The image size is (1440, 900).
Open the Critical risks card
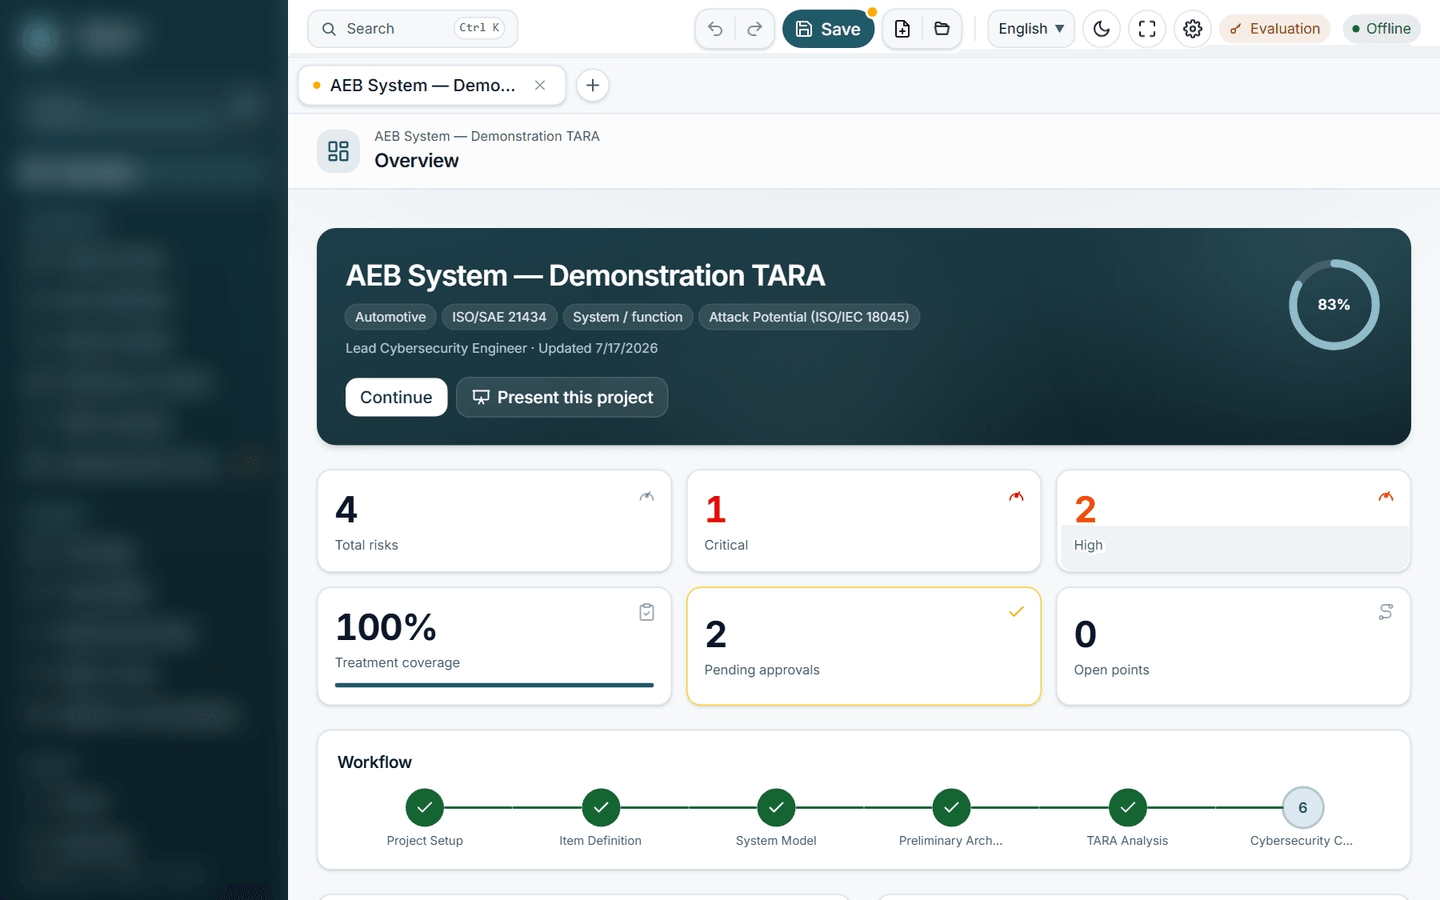(x=864, y=521)
